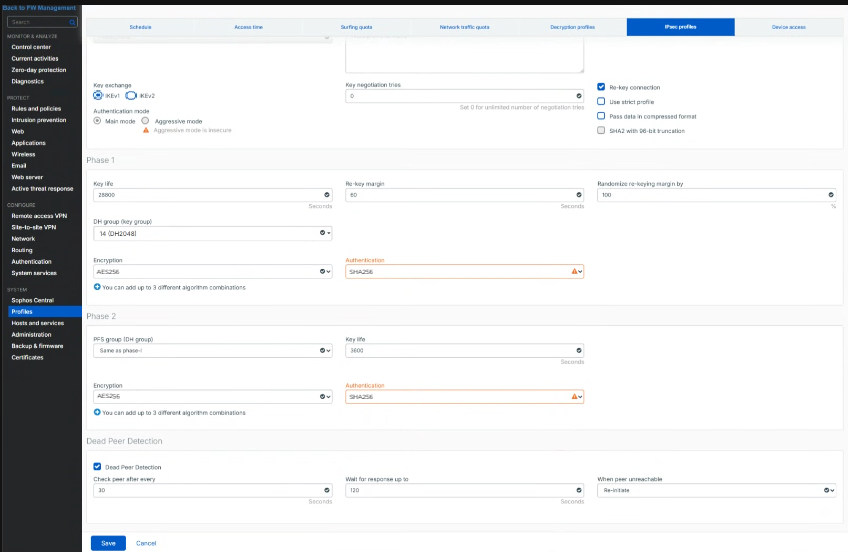Open the When peer unreachable dropdown
The height and width of the screenshot is (552, 848).
click(x=717, y=490)
